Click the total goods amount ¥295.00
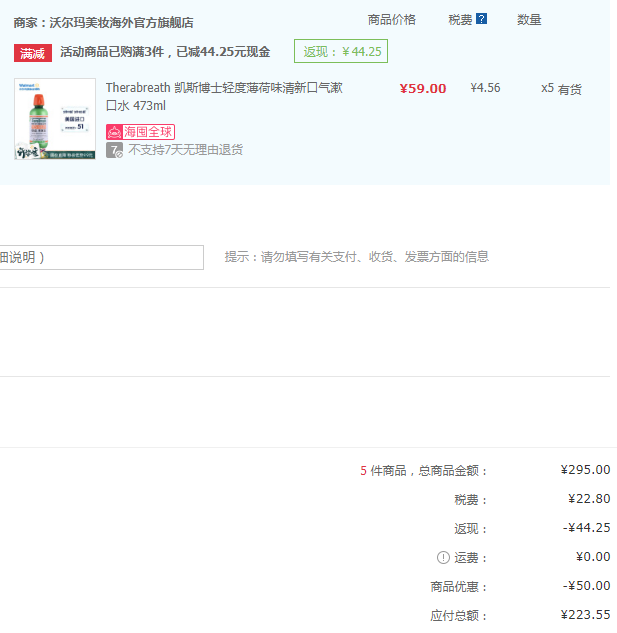This screenshot has height=633, width=617. (x=585, y=470)
